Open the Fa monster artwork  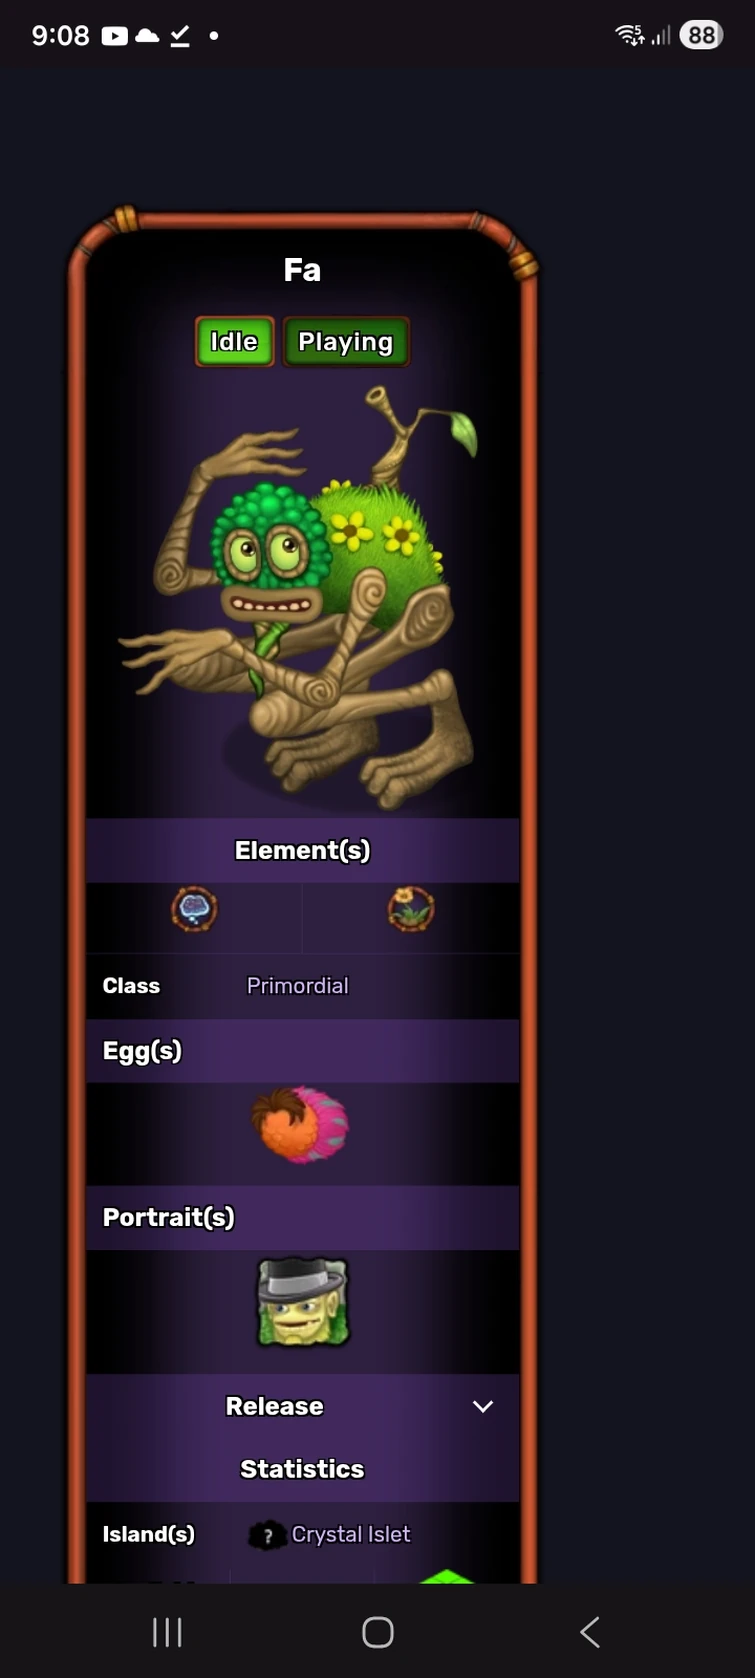(x=302, y=595)
